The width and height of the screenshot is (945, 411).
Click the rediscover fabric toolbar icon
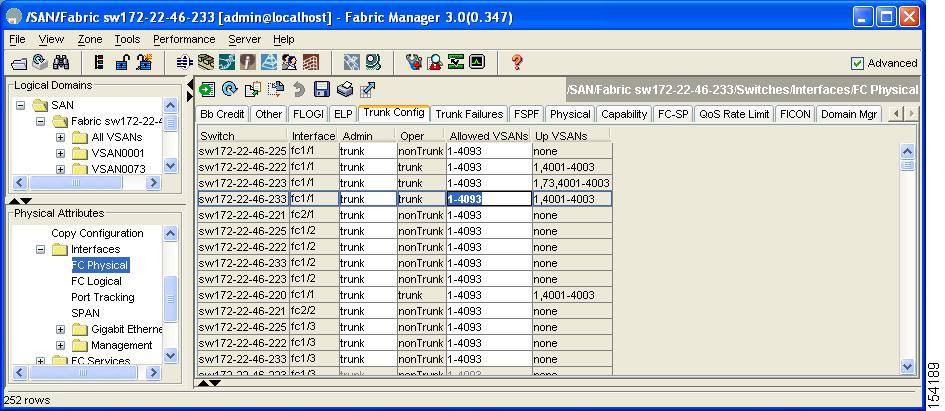click(40, 61)
